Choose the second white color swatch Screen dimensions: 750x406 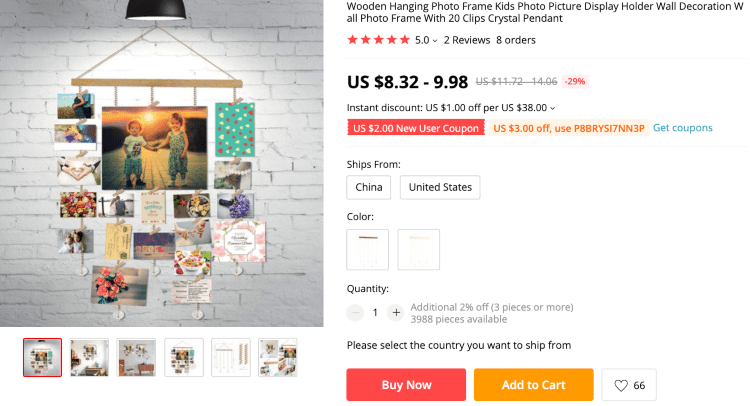418,249
